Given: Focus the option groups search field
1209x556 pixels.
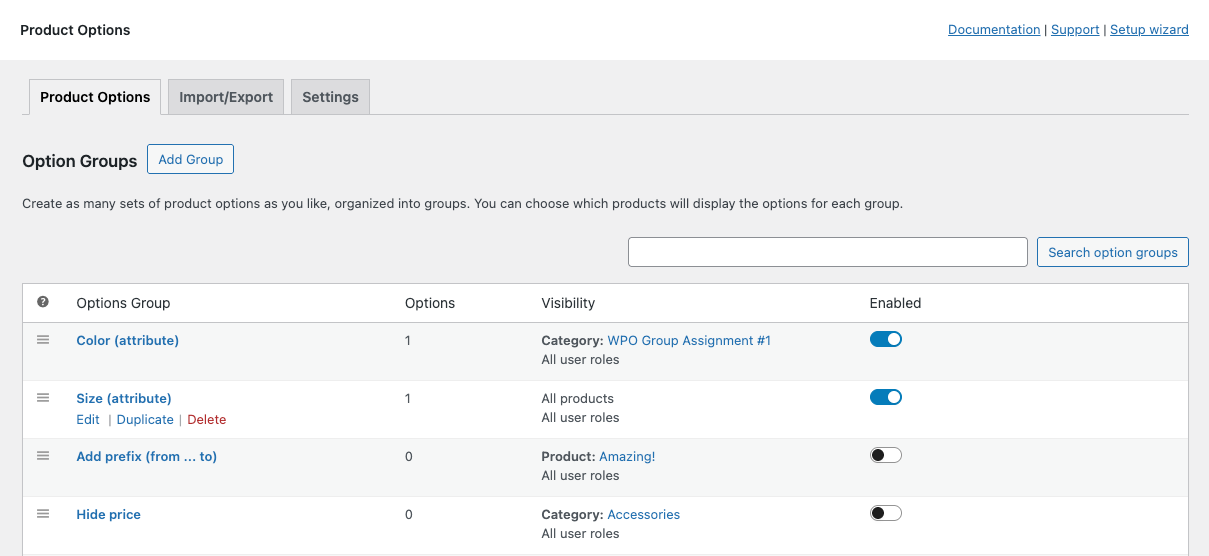Looking at the screenshot, I should [827, 252].
